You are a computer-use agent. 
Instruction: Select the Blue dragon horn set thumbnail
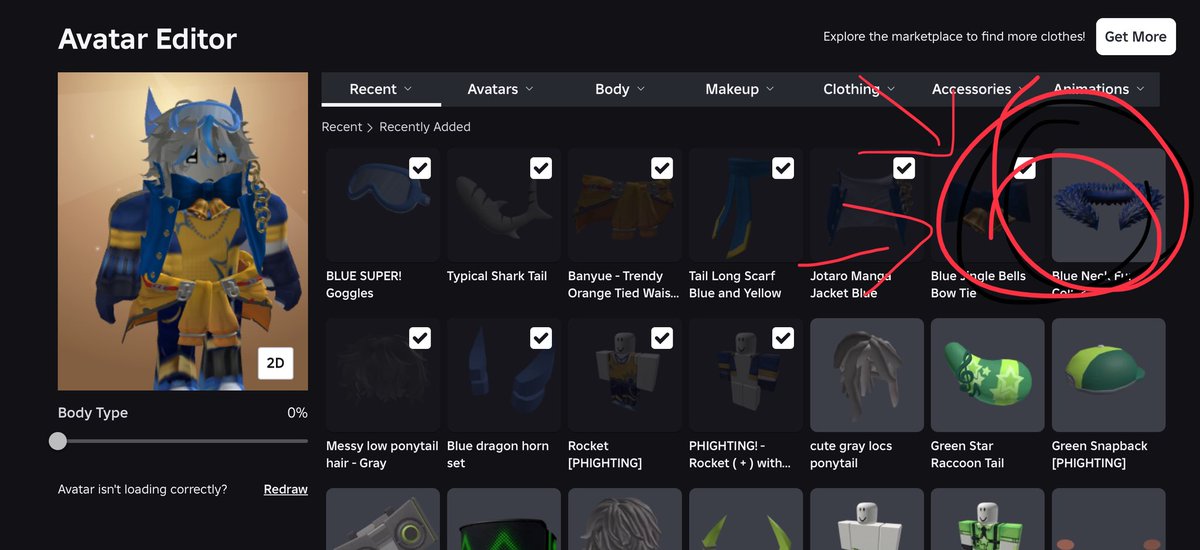(504, 375)
